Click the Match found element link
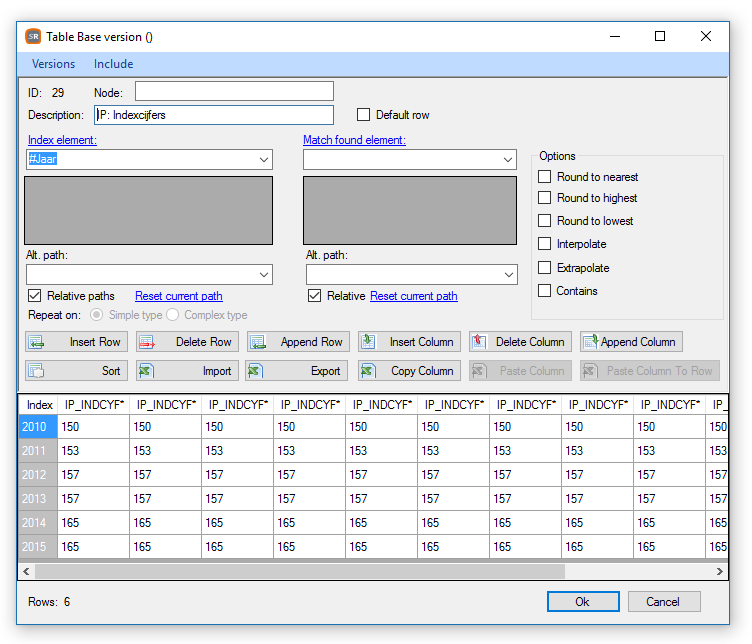The height and width of the screenshot is (644, 752). click(x=354, y=140)
